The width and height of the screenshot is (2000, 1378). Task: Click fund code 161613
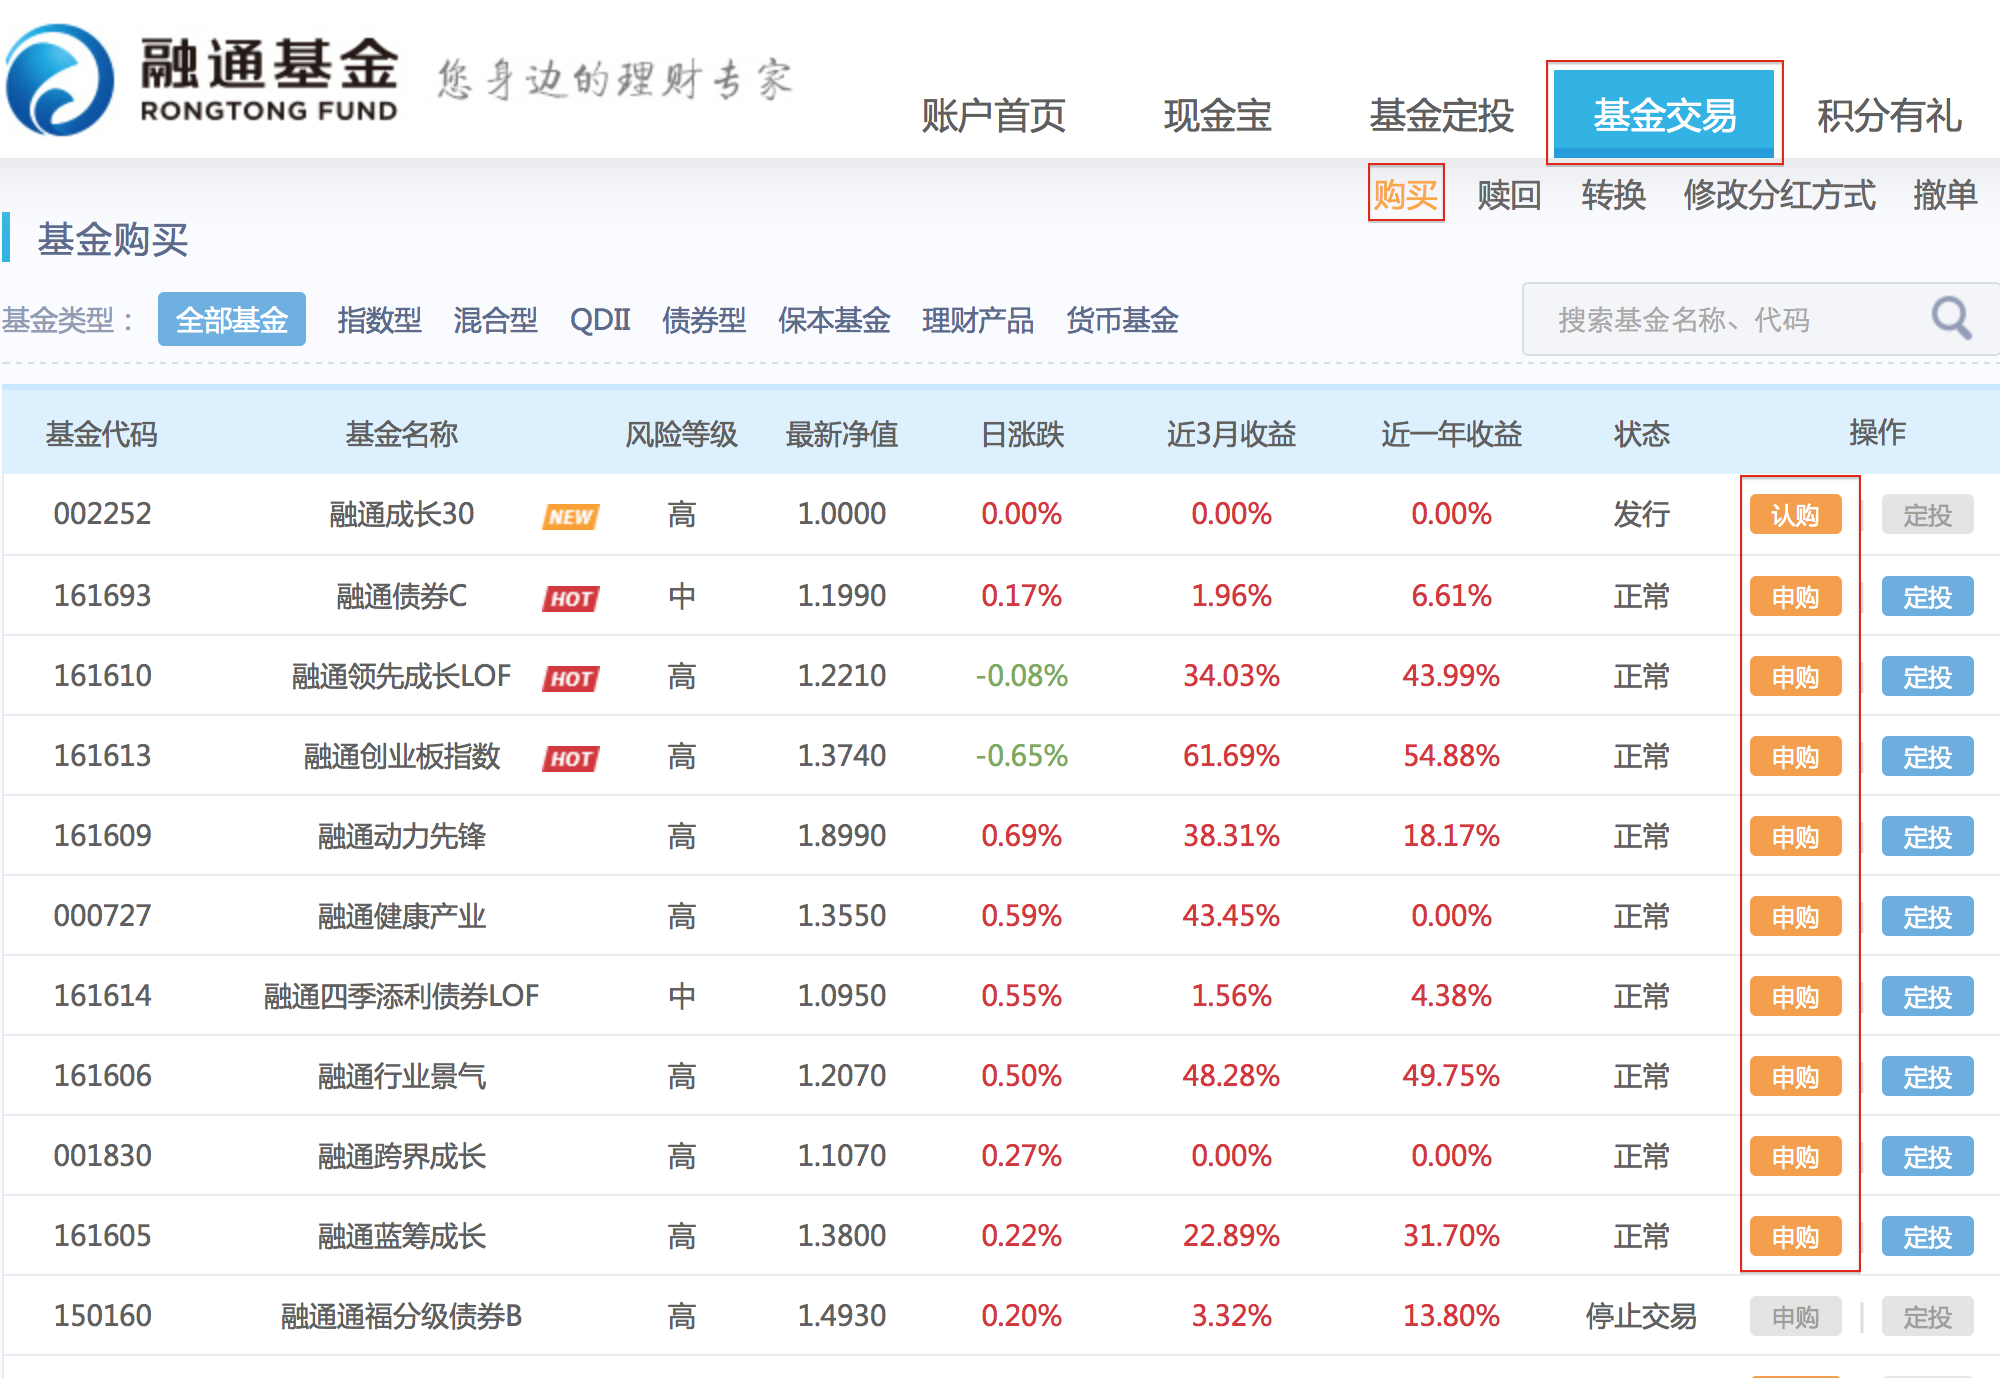click(102, 756)
